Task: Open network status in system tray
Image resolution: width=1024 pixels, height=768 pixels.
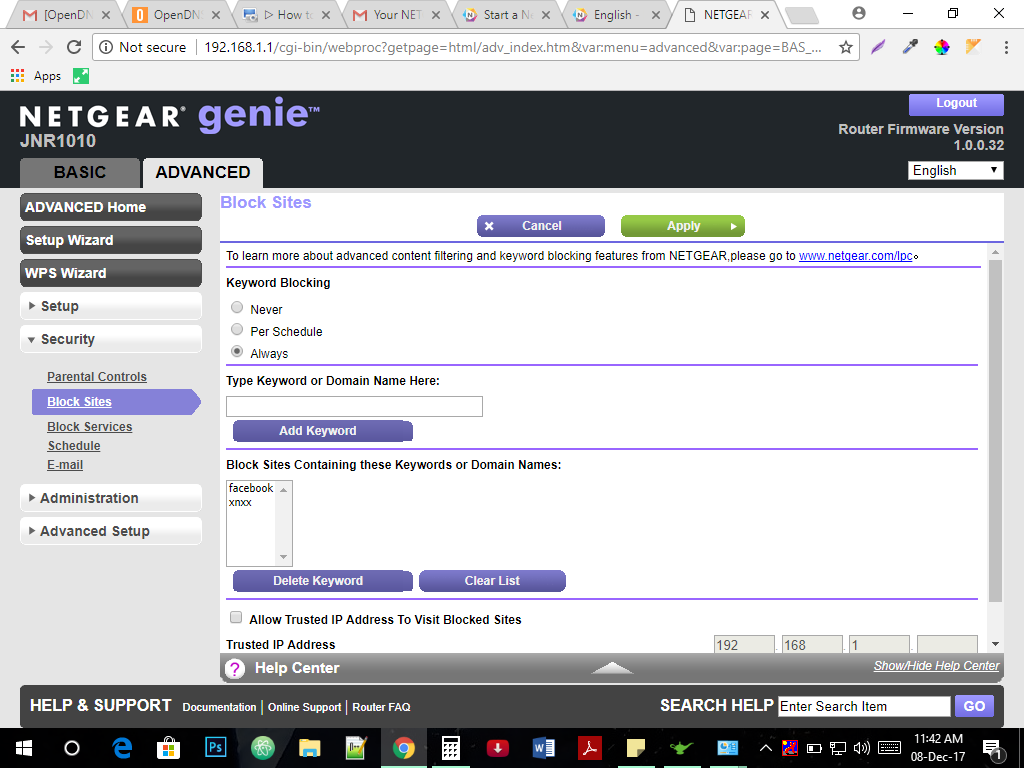Action: (x=838, y=748)
